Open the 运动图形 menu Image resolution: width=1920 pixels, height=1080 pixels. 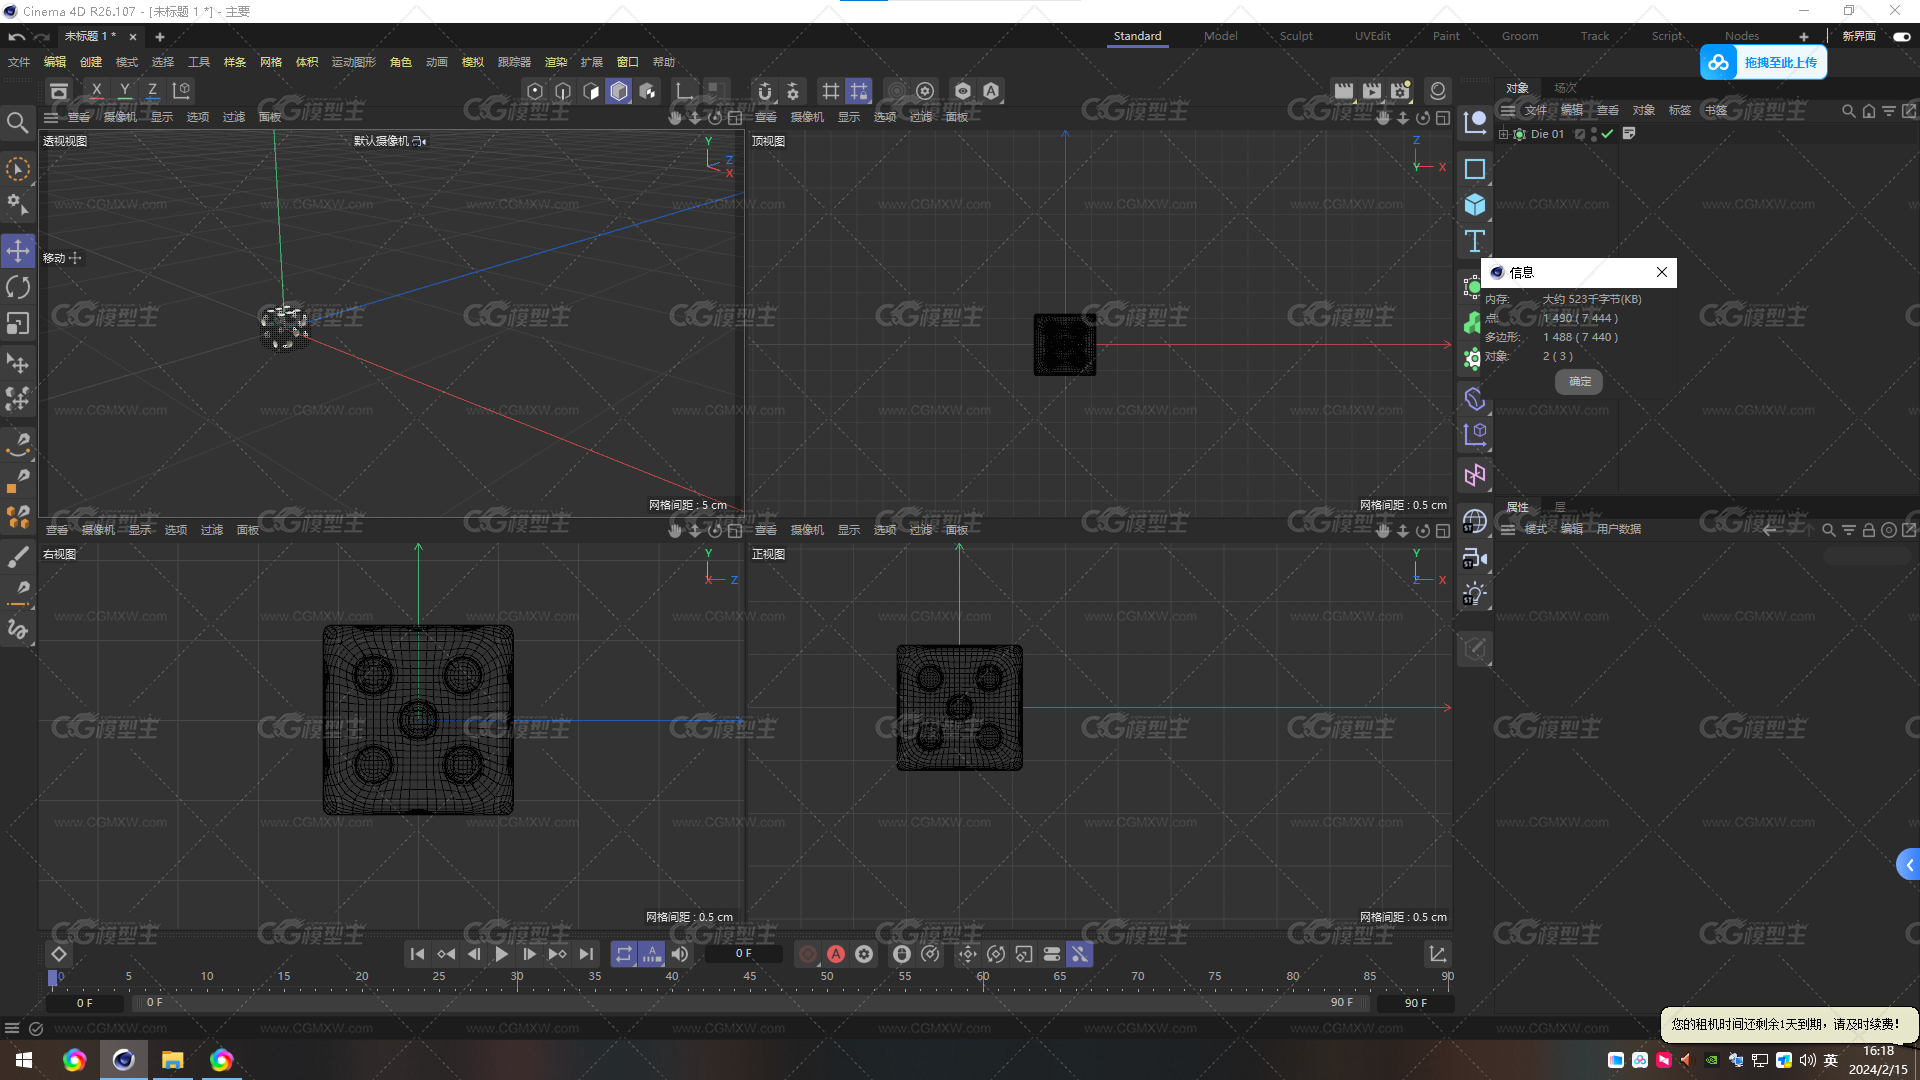click(x=353, y=62)
